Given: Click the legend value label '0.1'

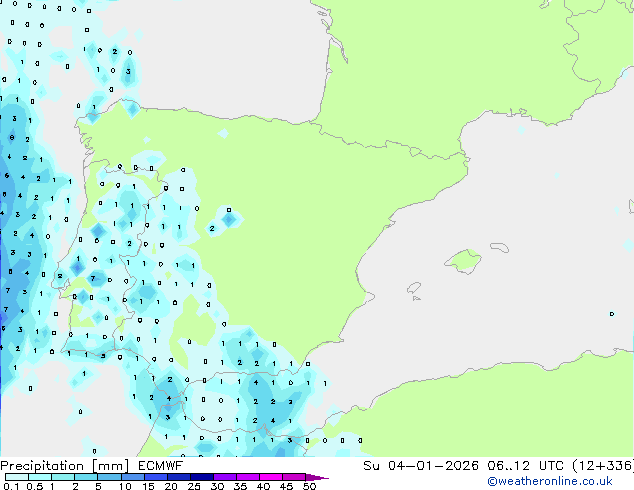Looking at the screenshot, I should [11, 486].
